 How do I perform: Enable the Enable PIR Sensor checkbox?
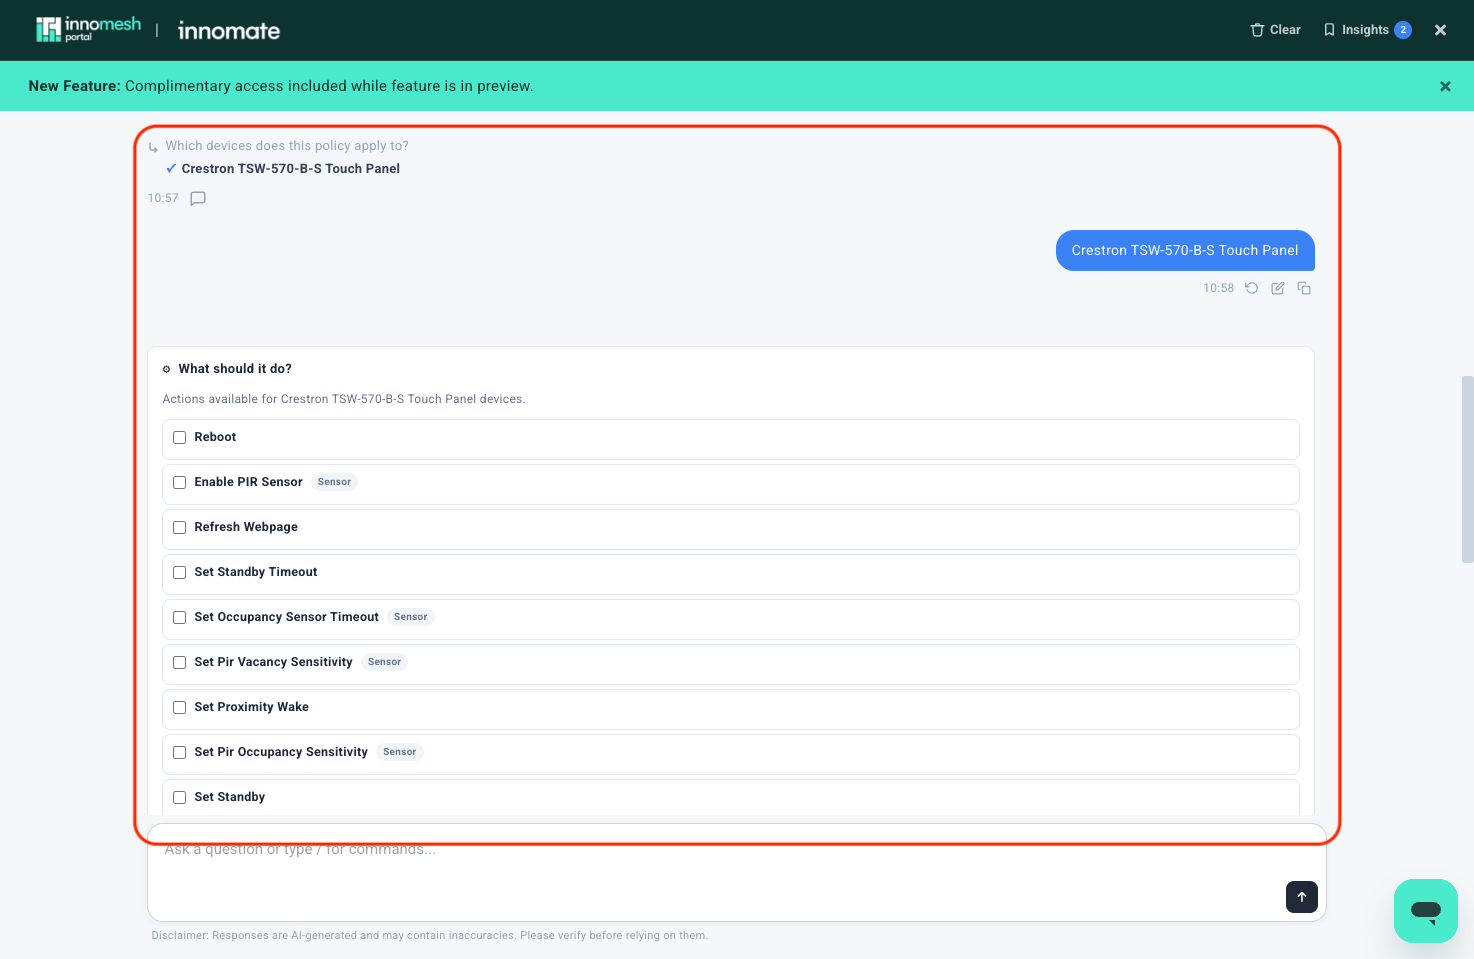(180, 482)
